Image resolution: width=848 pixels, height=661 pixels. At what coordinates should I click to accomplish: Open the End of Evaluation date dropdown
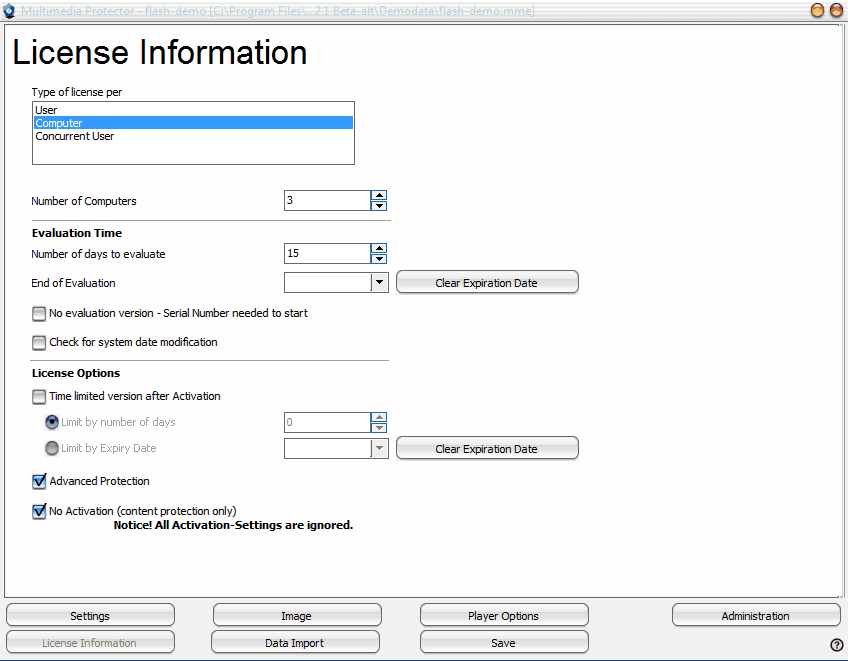379,283
